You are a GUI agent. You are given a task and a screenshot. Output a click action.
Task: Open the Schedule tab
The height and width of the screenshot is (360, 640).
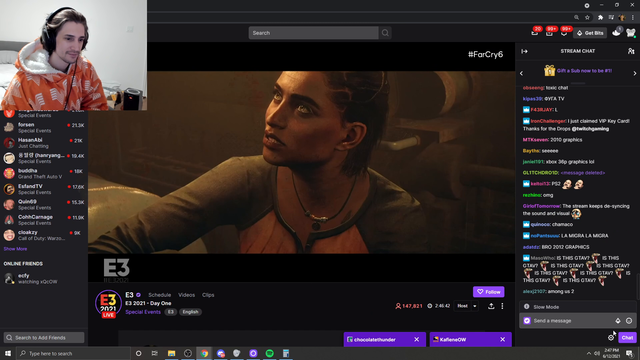pyautogui.click(x=160, y=295)
